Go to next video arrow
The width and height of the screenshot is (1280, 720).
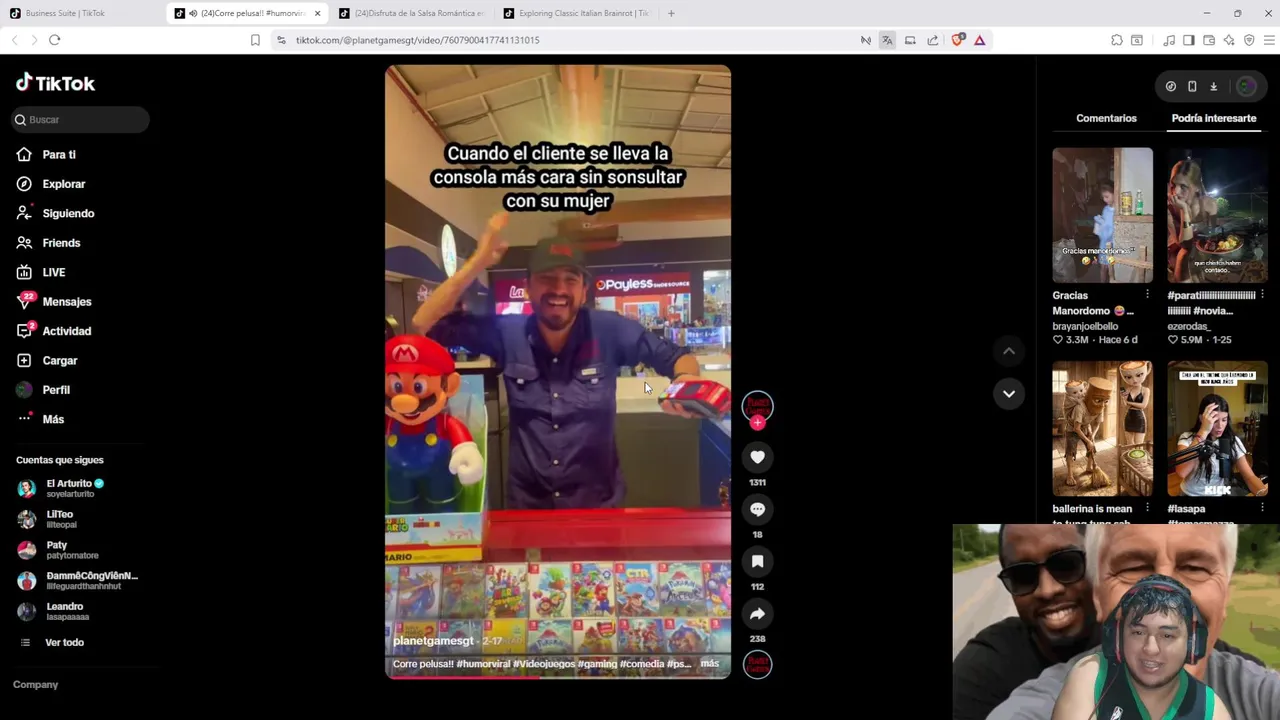[x=1009, y=393]
